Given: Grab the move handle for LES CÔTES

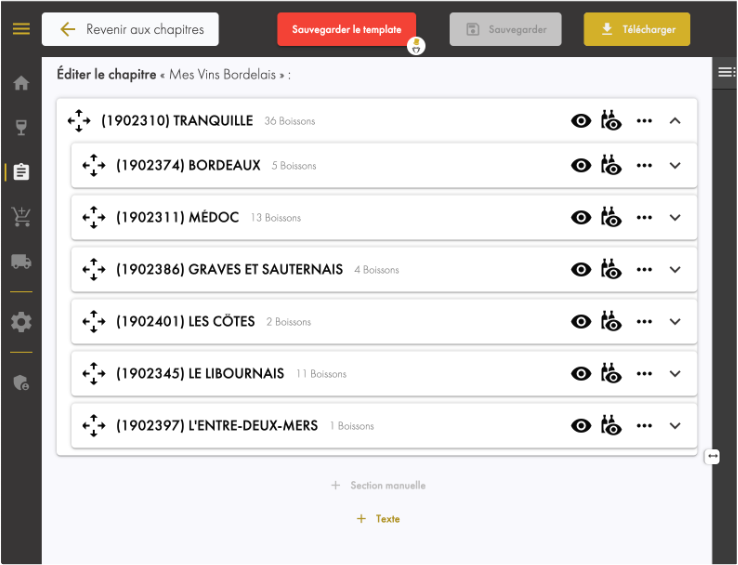Looking at the screenshot, I should [94, 322].
